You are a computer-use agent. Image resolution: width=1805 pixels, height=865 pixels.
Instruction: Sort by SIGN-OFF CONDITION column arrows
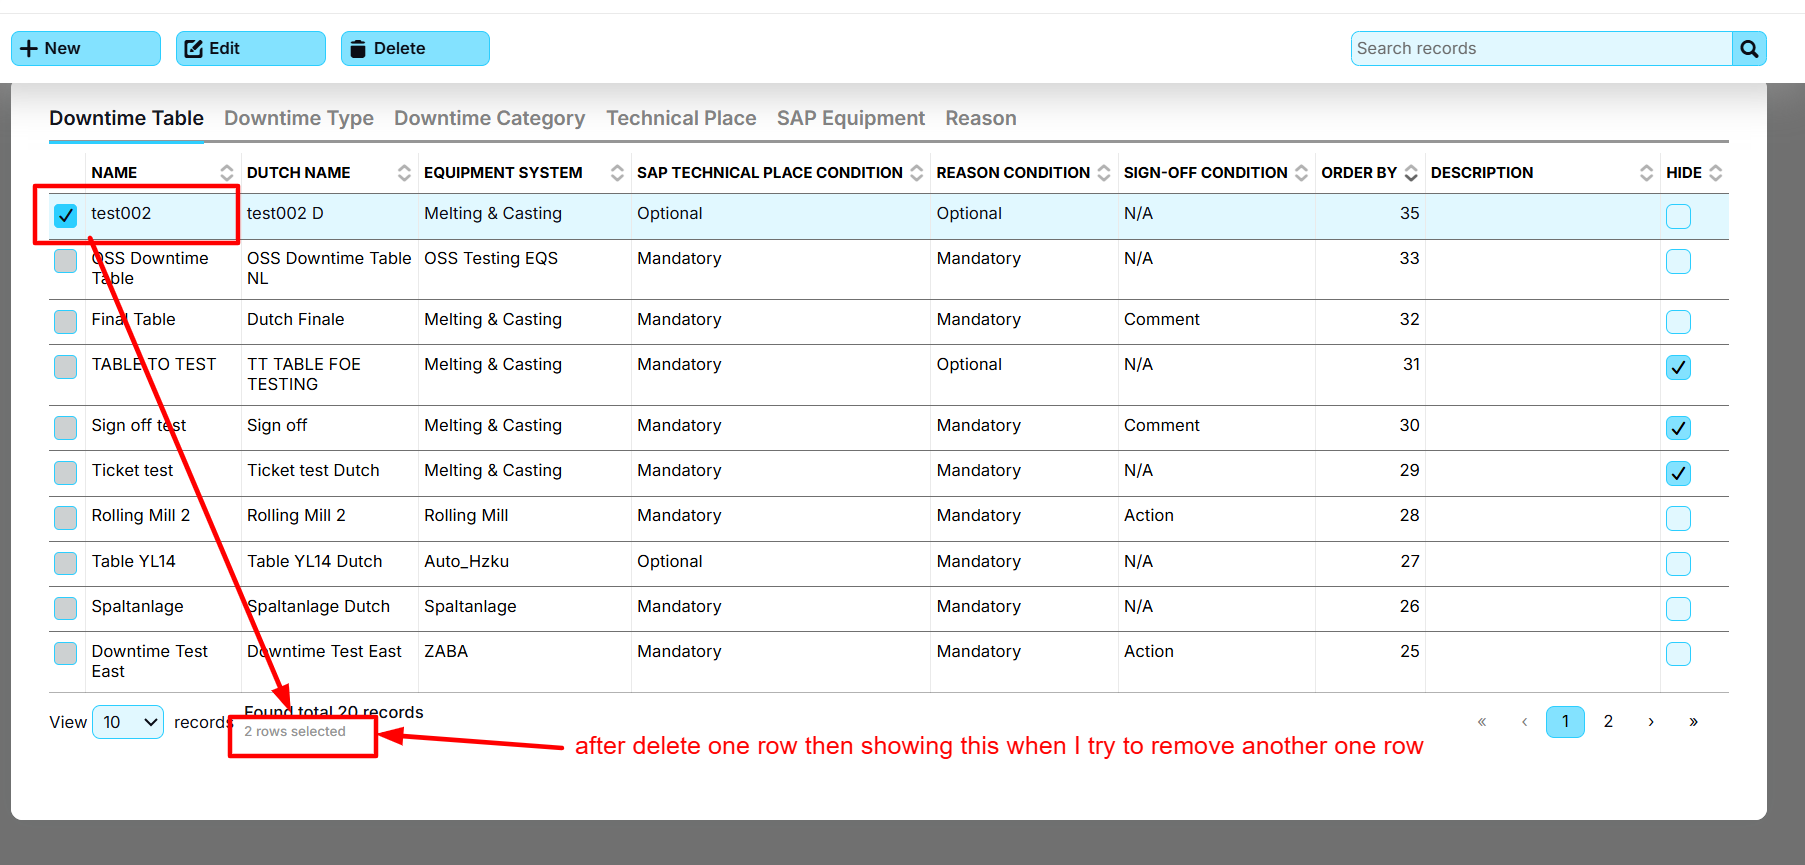(x=1301, y=173)
